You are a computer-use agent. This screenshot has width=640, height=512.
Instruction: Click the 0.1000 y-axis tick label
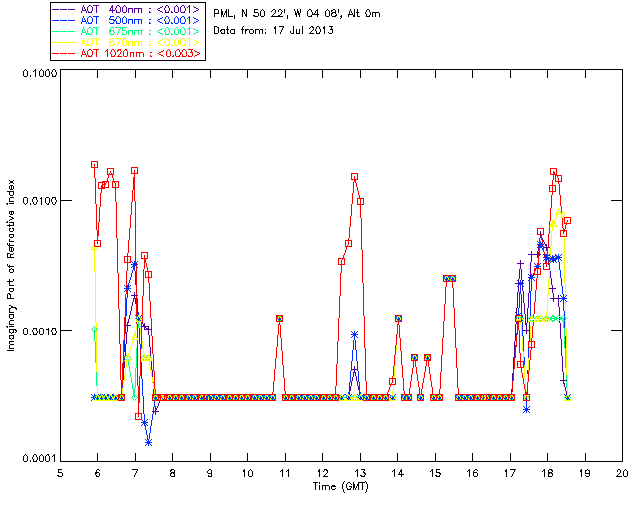(39, 73)
